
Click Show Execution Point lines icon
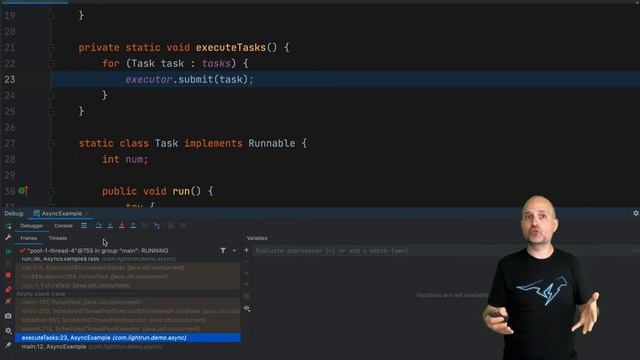coord(84,225)
